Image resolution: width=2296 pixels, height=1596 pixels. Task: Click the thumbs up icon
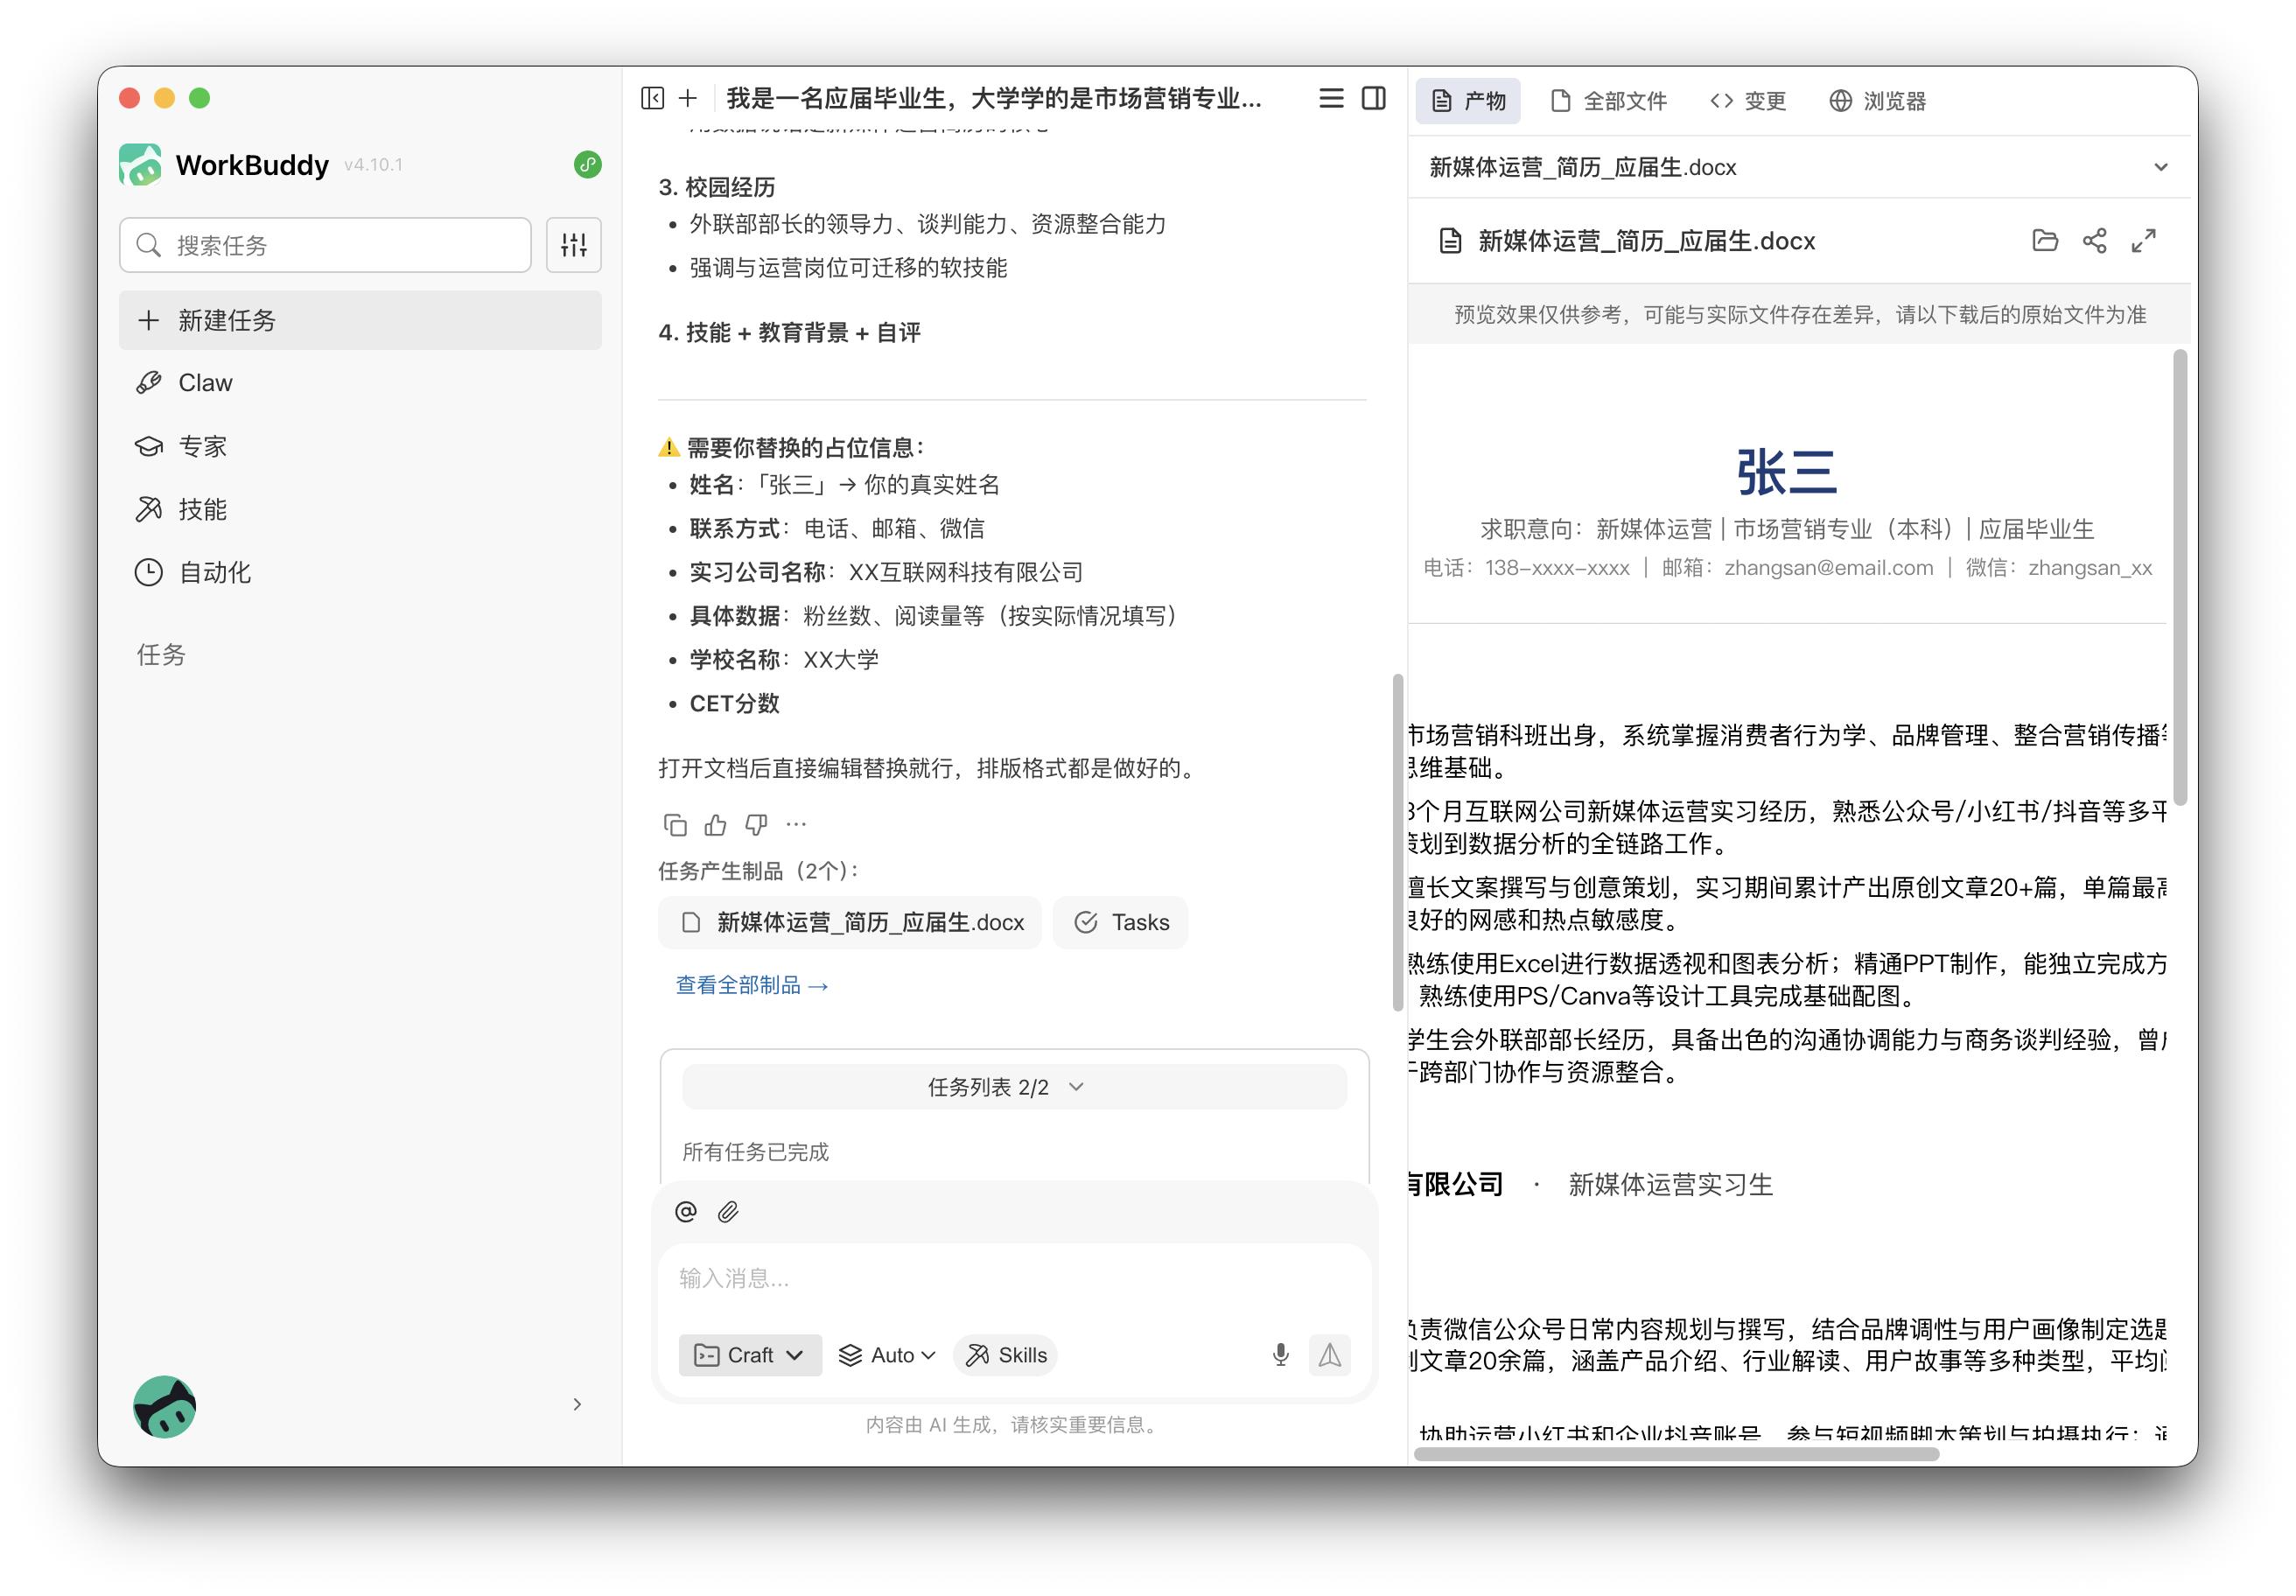point(715,825)
